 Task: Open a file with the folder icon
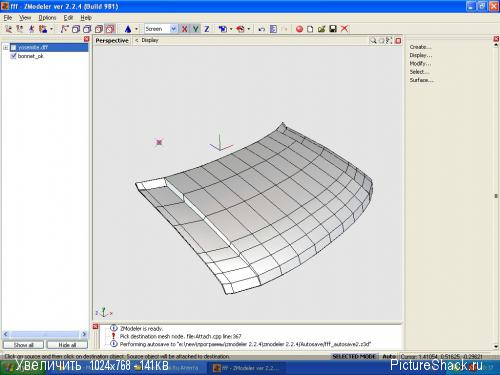pyautogui.click(x=322, y=29)
